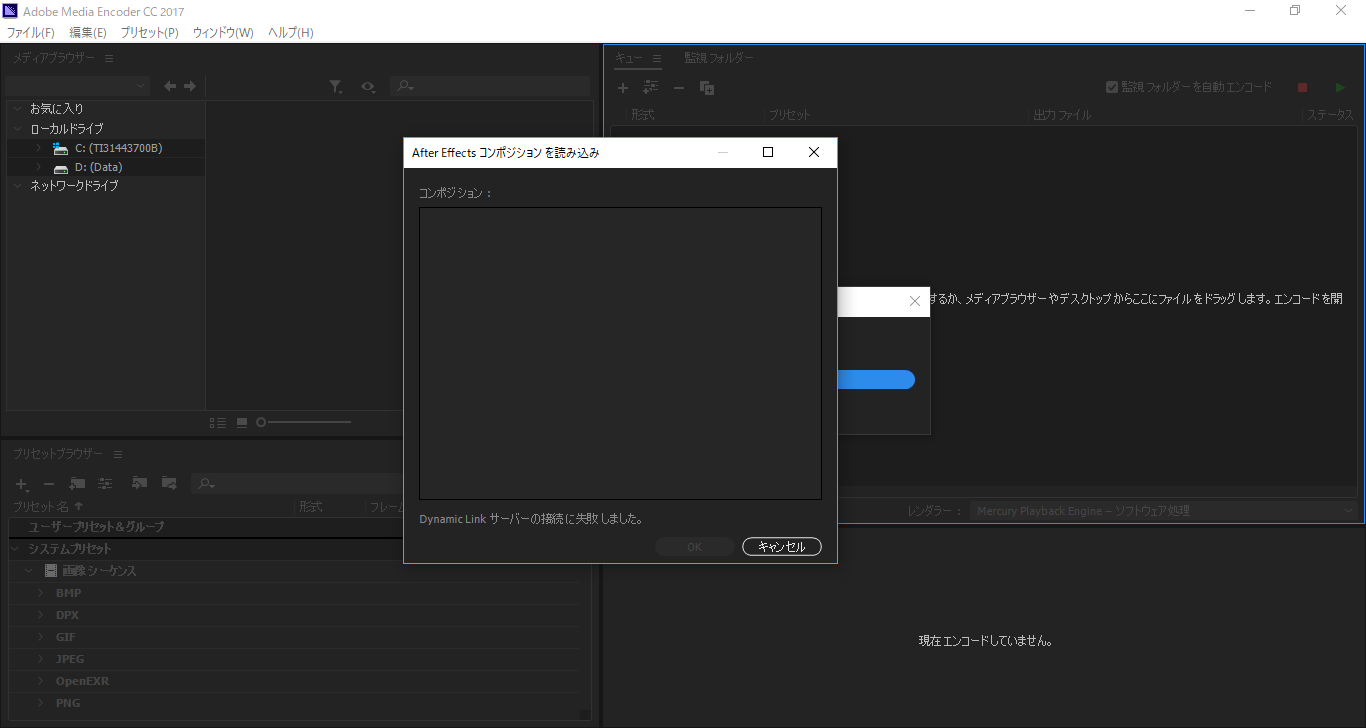
Task: Click the import presets icon
Action: coord(139,484)
